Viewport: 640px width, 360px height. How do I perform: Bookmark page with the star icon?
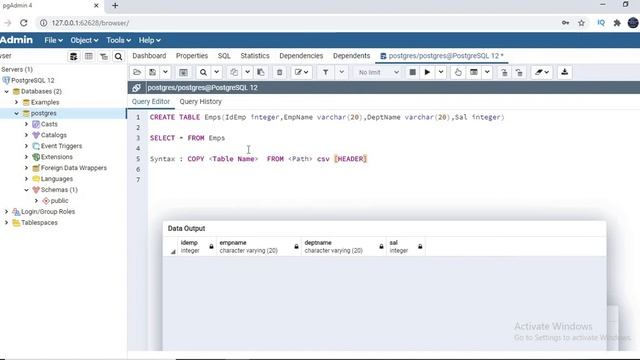(582, 23)
